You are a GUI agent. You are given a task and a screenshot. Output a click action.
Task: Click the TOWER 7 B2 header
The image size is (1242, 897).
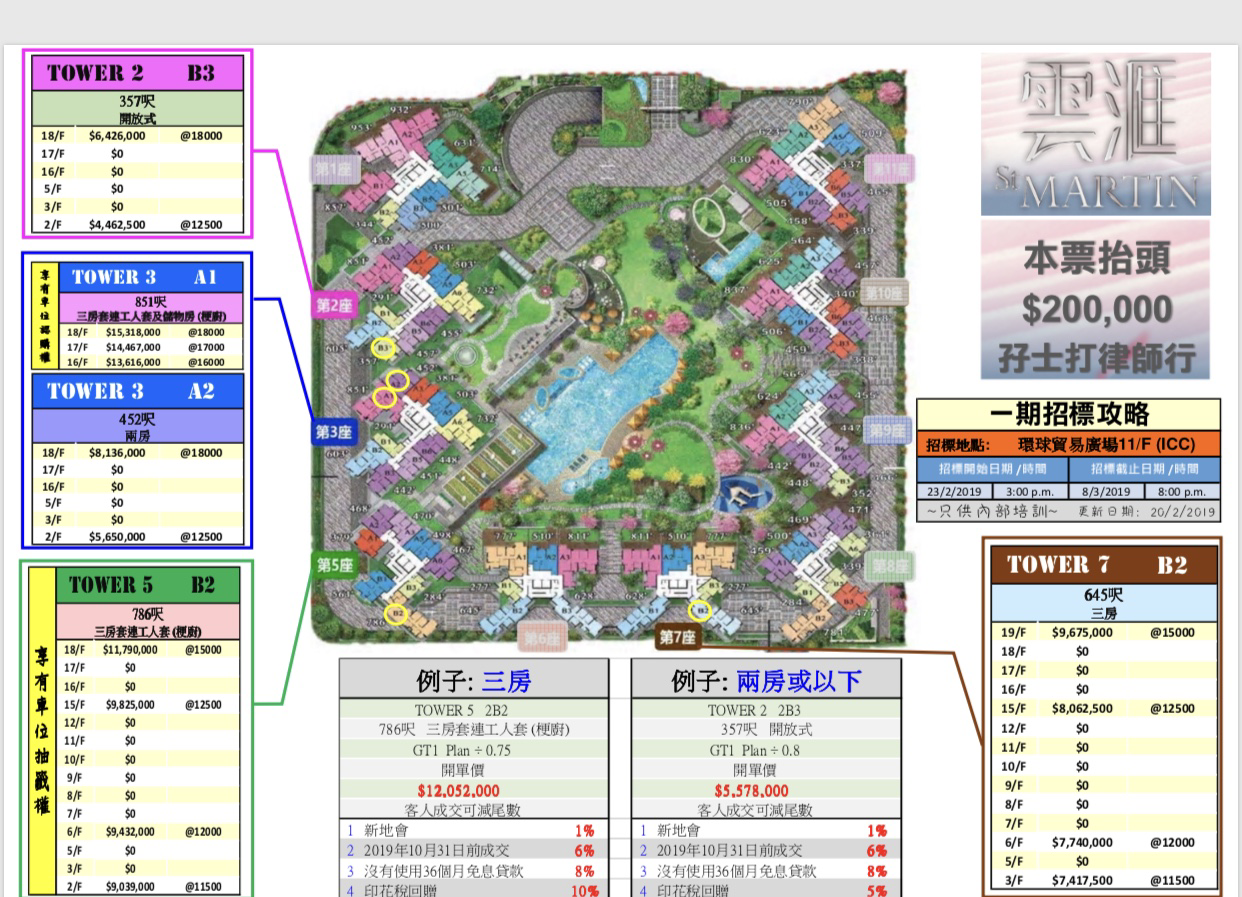tap(1105, 565)
